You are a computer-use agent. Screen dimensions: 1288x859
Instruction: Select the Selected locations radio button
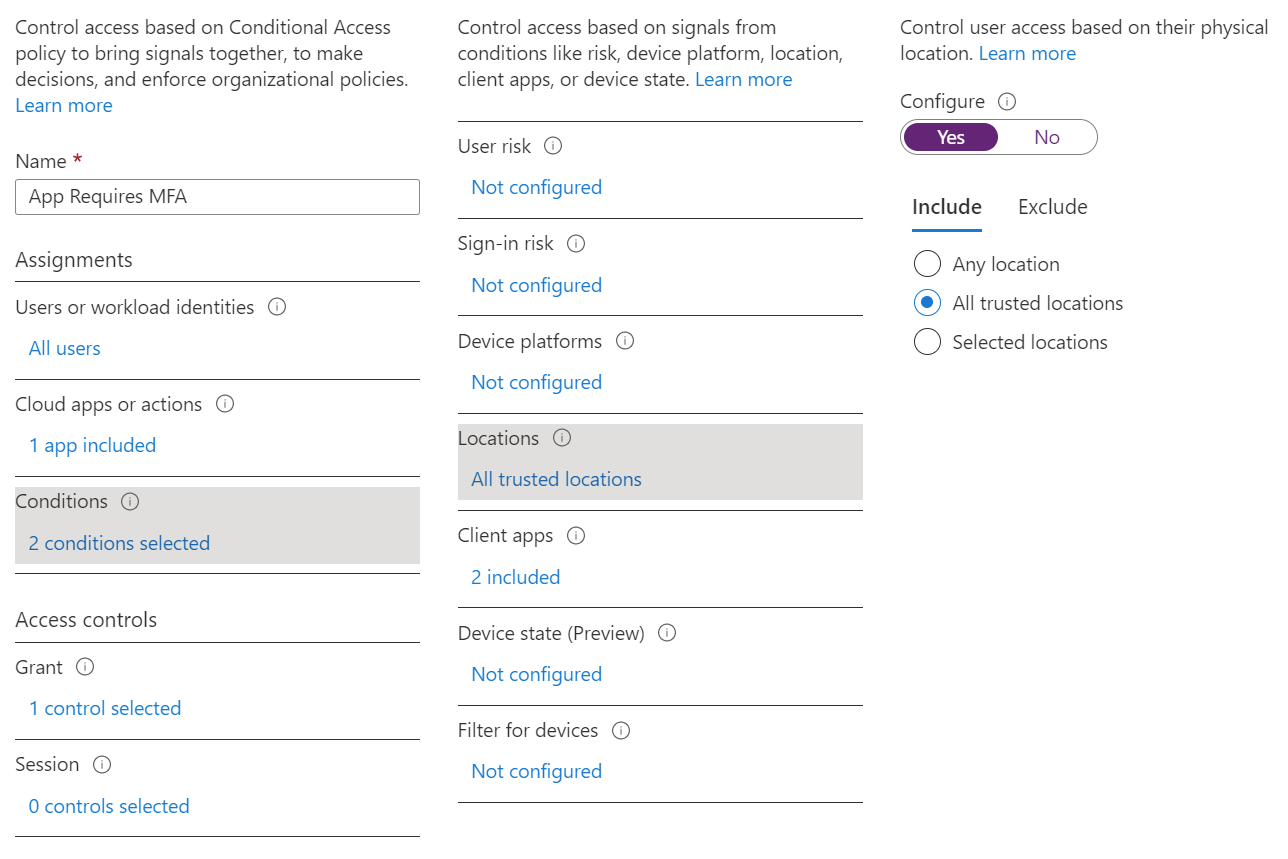(927, 342)
